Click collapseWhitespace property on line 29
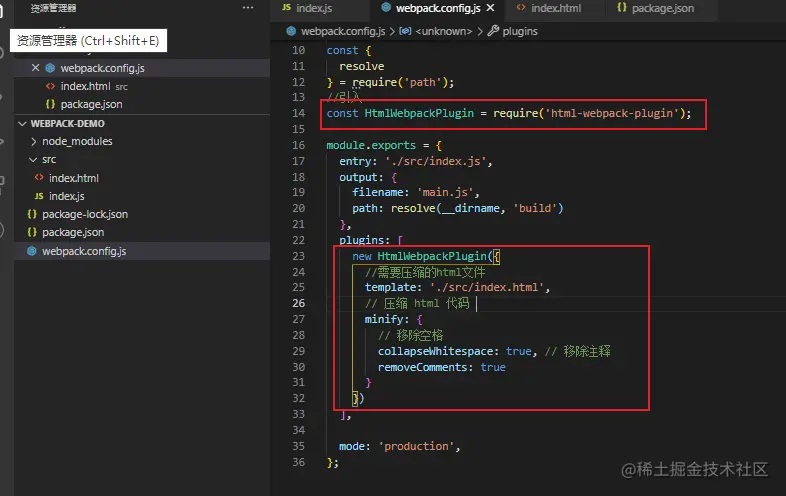Screen dimensions: 786x496 [x=435, y=352]
